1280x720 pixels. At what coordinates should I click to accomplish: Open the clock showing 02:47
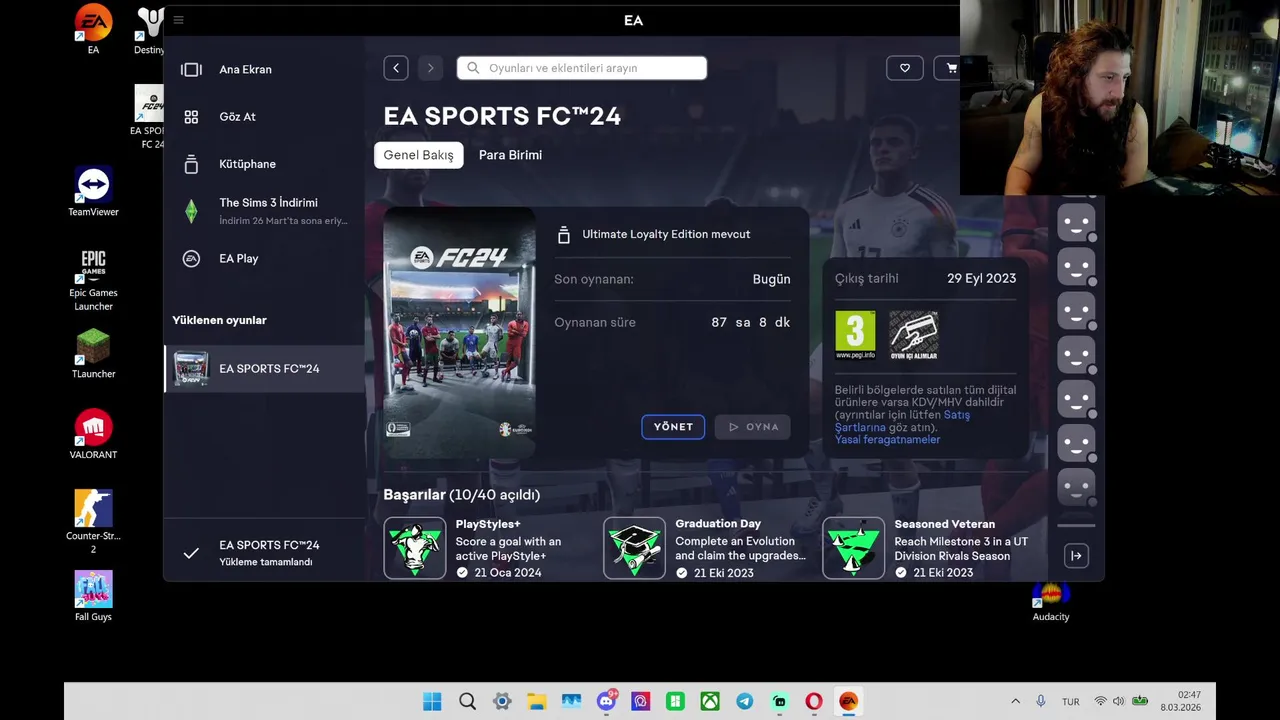tap(1181, 702)
